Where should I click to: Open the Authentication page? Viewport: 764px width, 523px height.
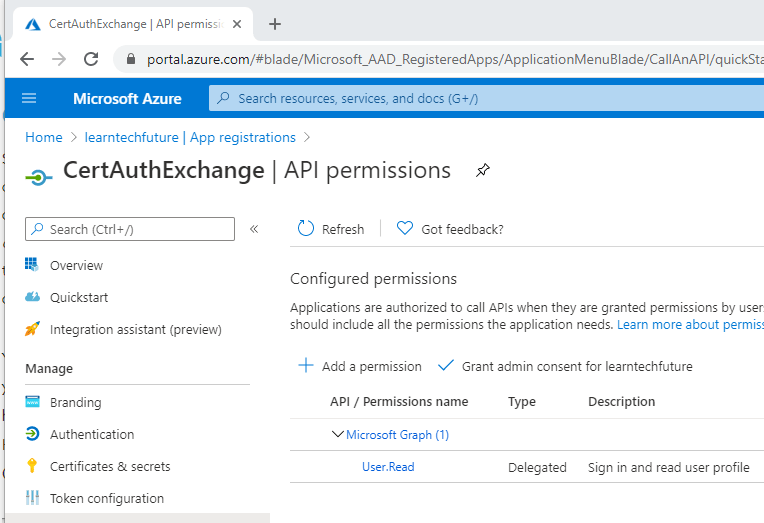[x=91, y=434]
